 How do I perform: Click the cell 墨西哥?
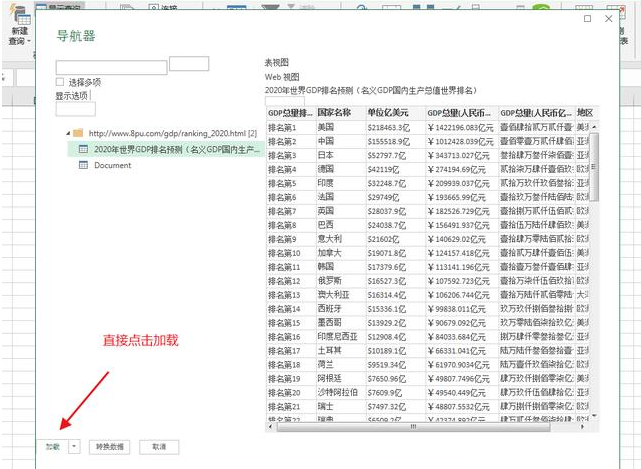coord(341,323)
